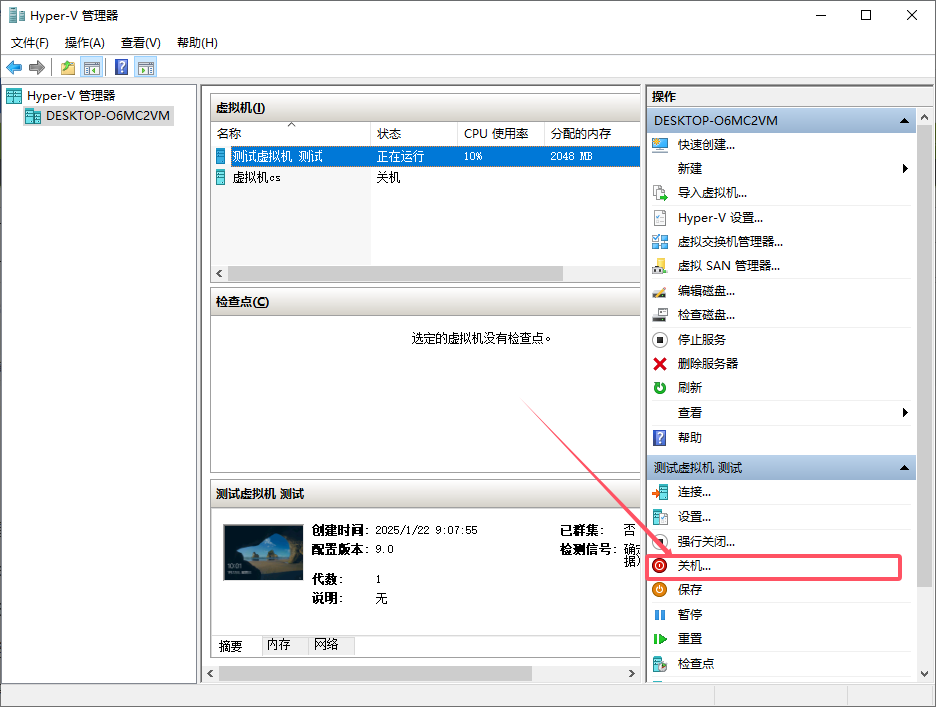Viewport: 936px width, 707px height.
Task: Click 连接... to connect to the VM
Action: [x=694, y=492]
